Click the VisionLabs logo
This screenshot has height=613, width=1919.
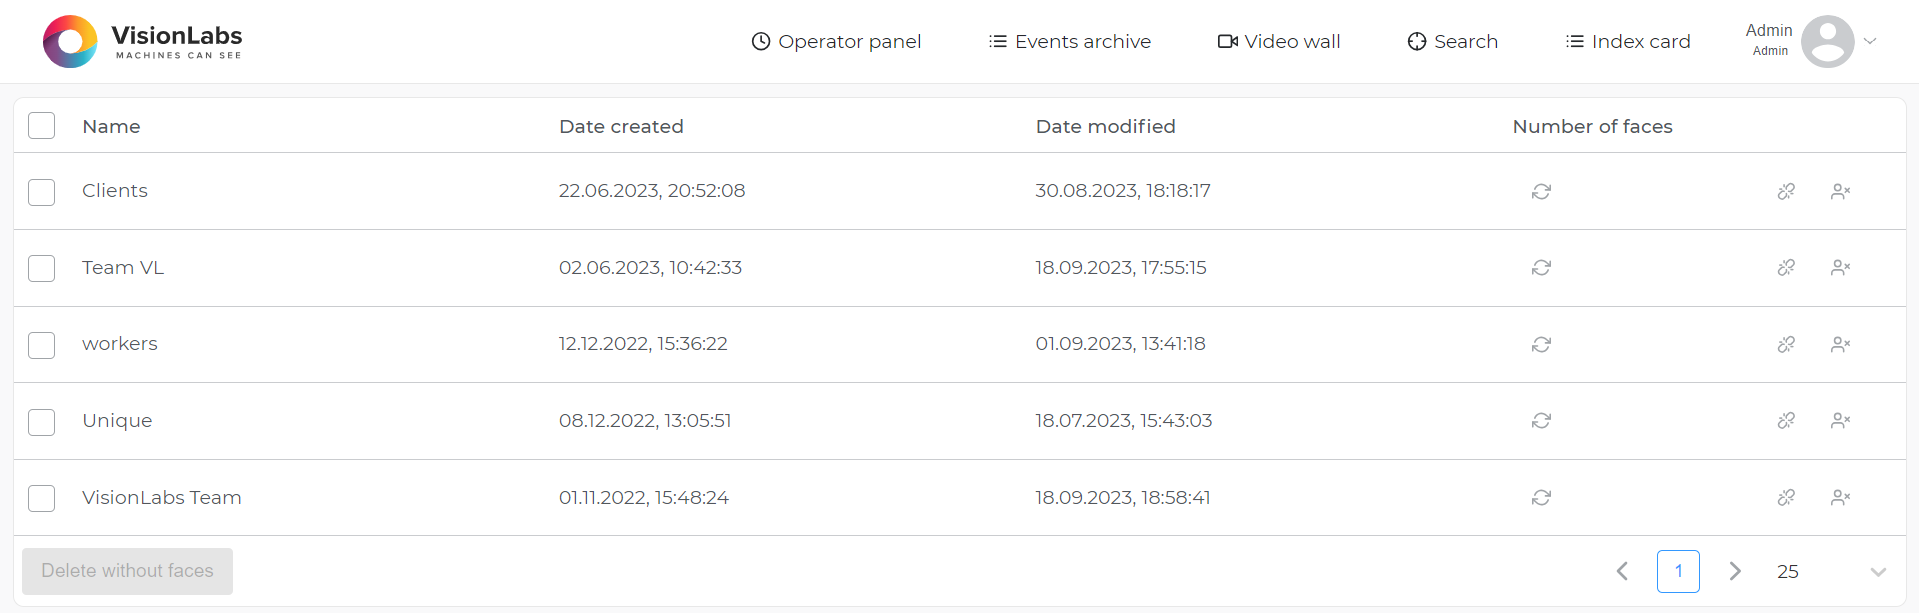tap(143, 41)
